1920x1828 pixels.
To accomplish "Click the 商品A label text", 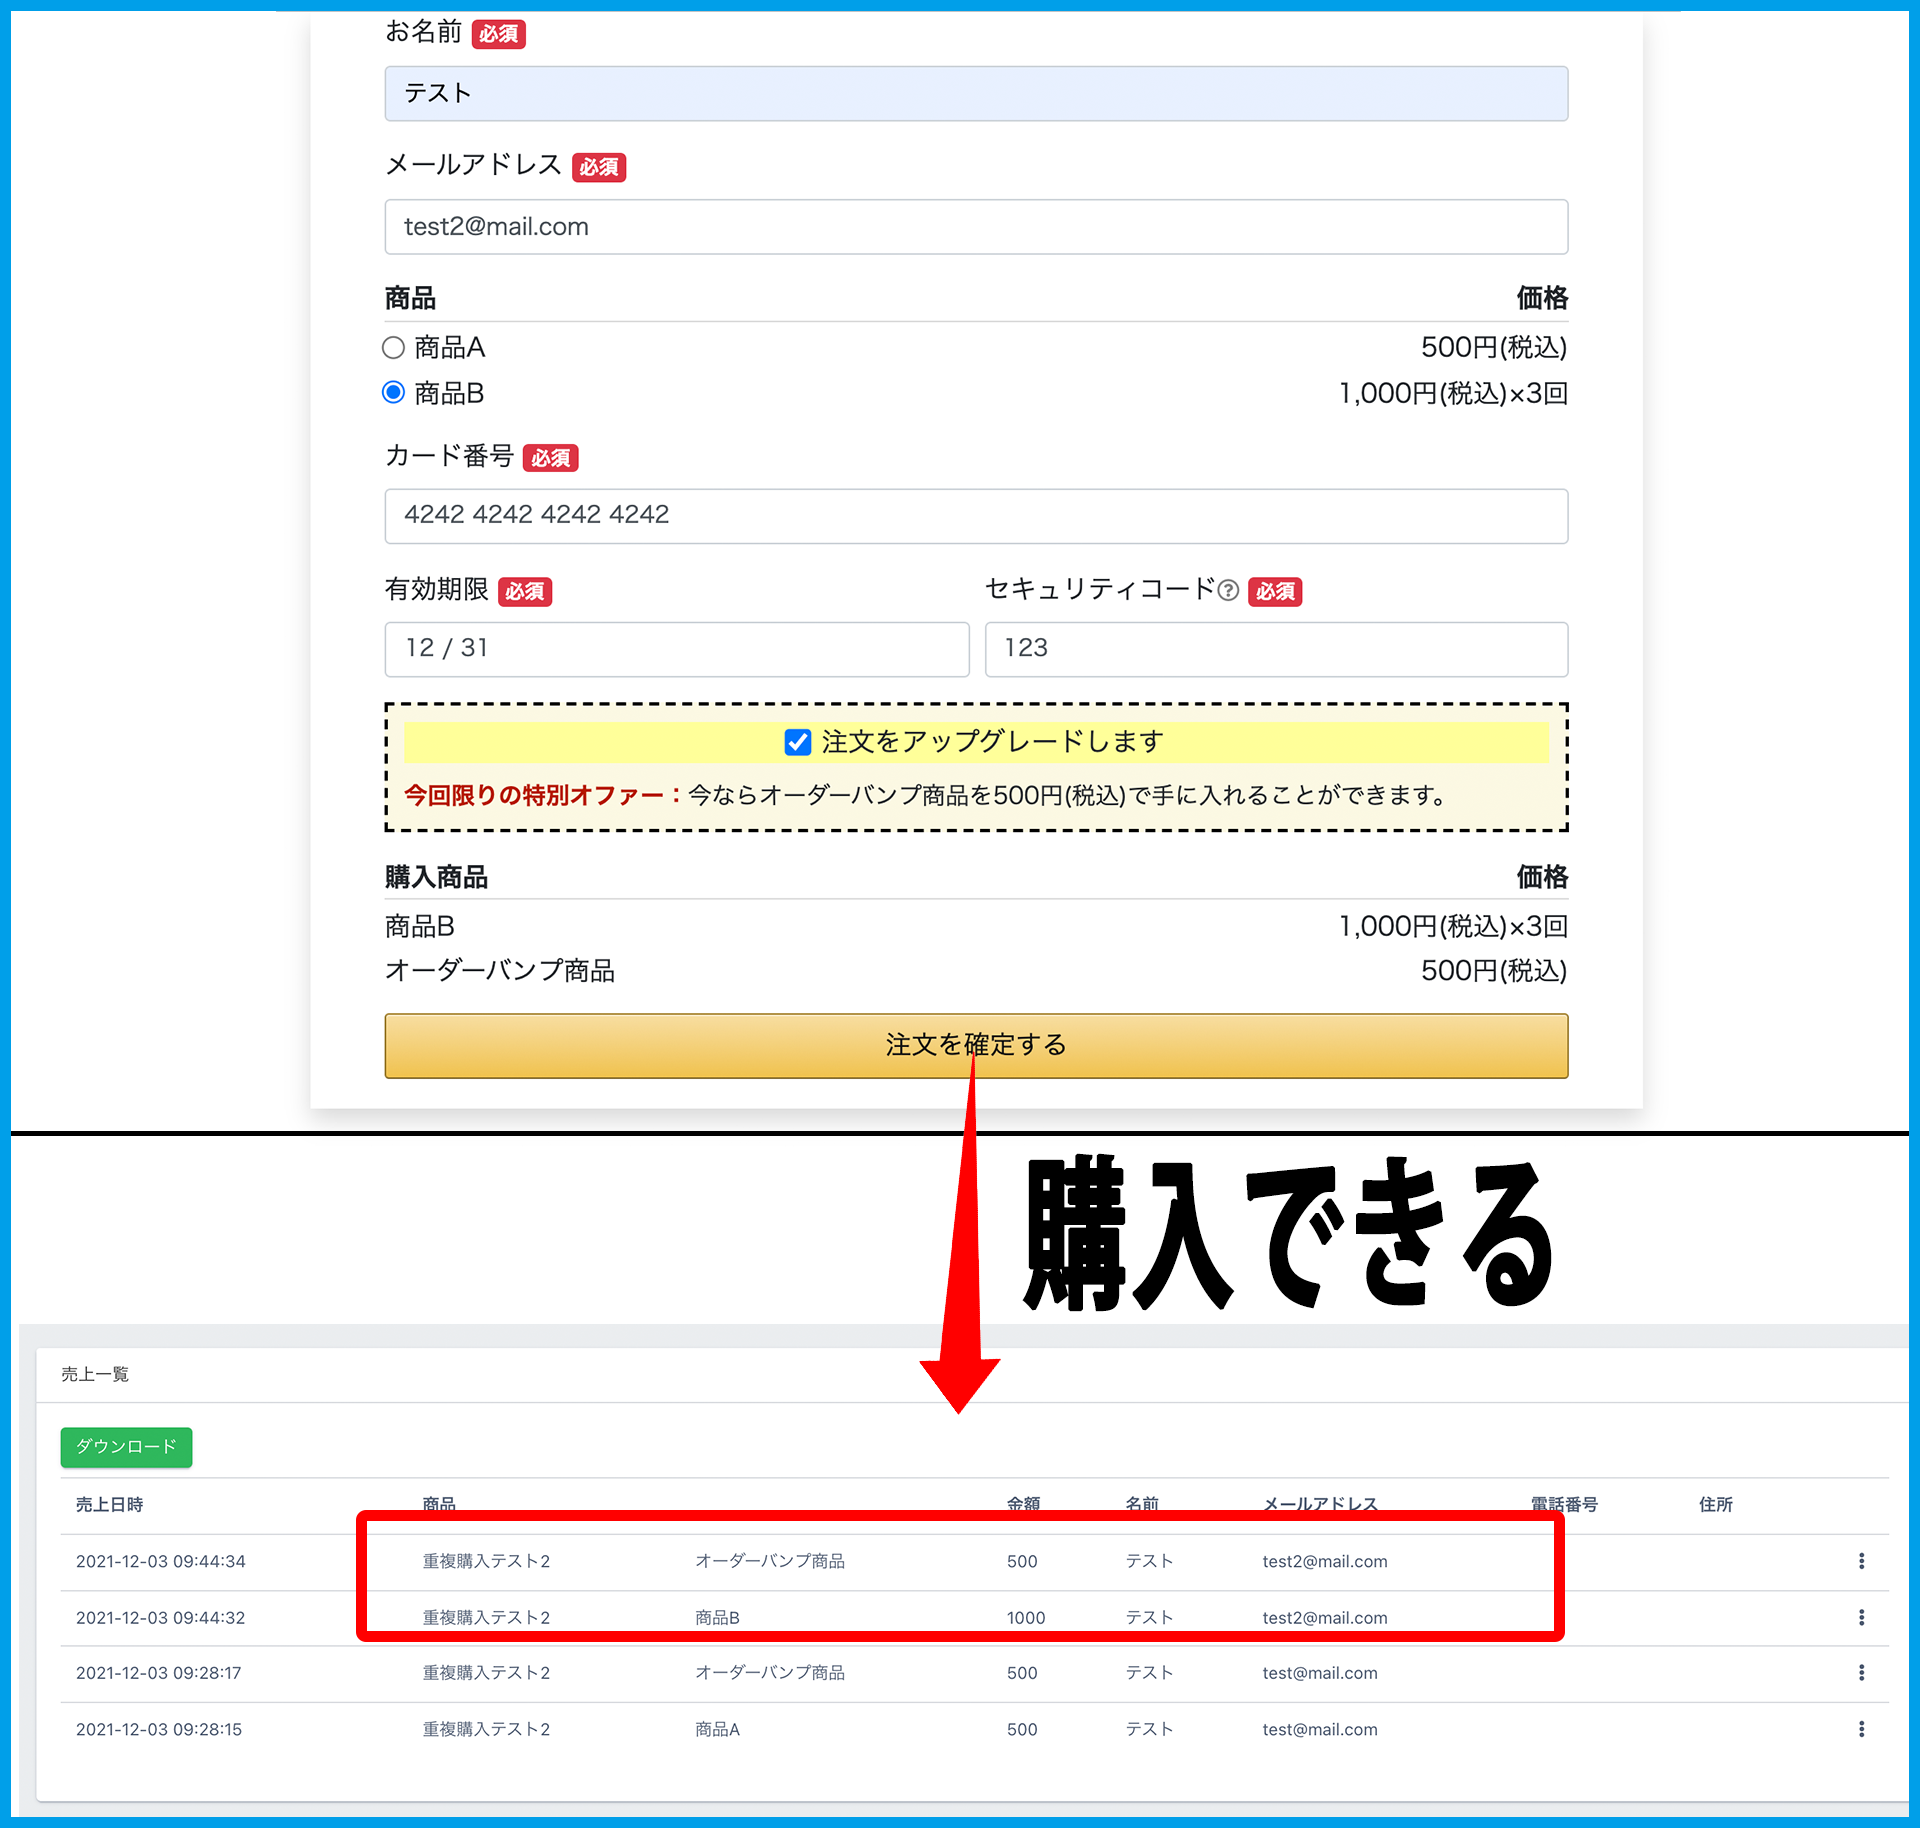I will [450, 348].
